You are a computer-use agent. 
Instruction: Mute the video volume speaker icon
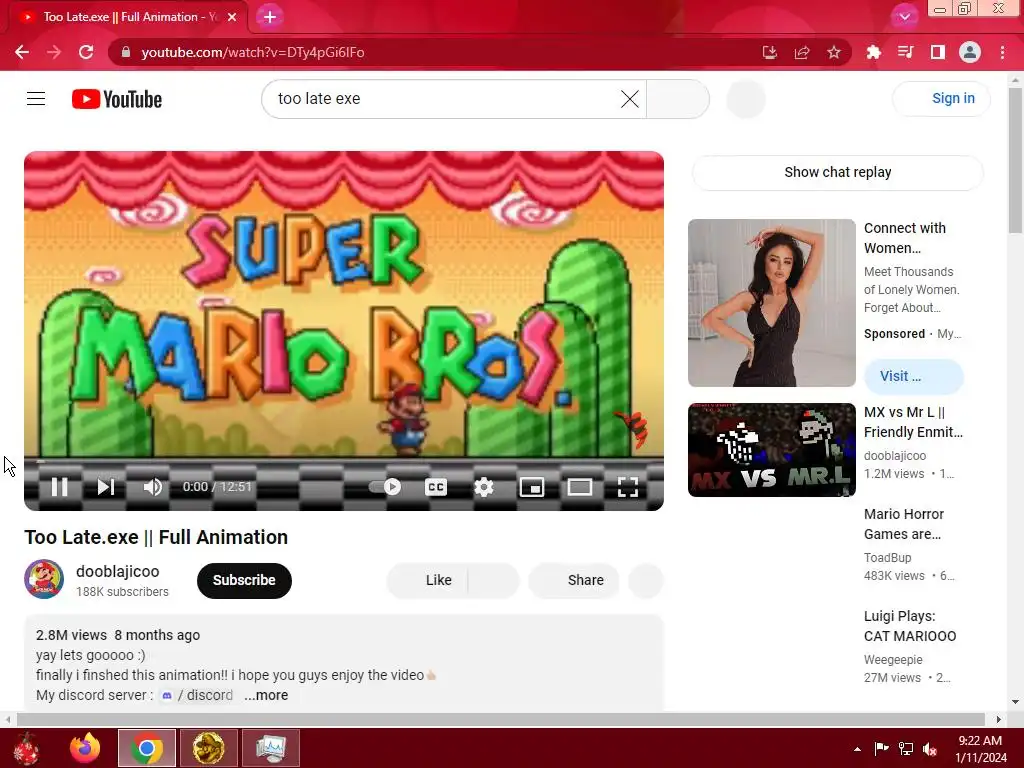tap(152, 487)
